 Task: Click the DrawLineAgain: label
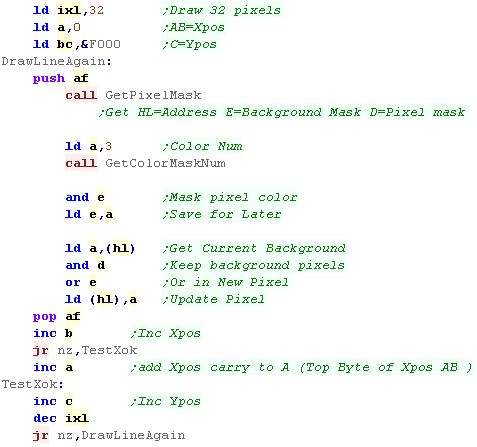56,62
